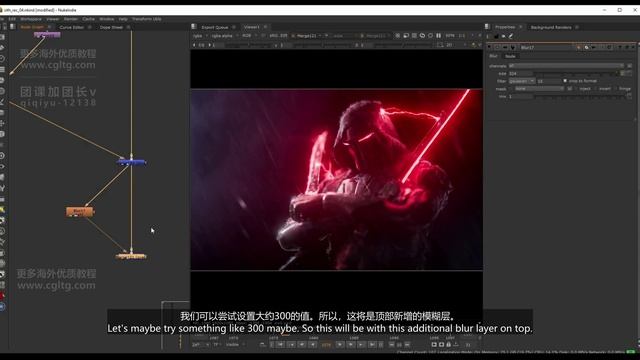
Task: Open the Cache menu
Action: (89, 19)
